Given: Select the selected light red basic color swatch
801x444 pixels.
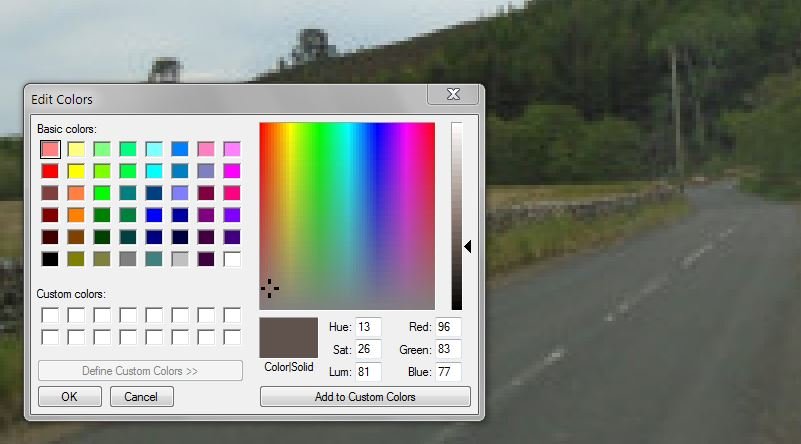Looking at the screenshot, I should (50, 149).
